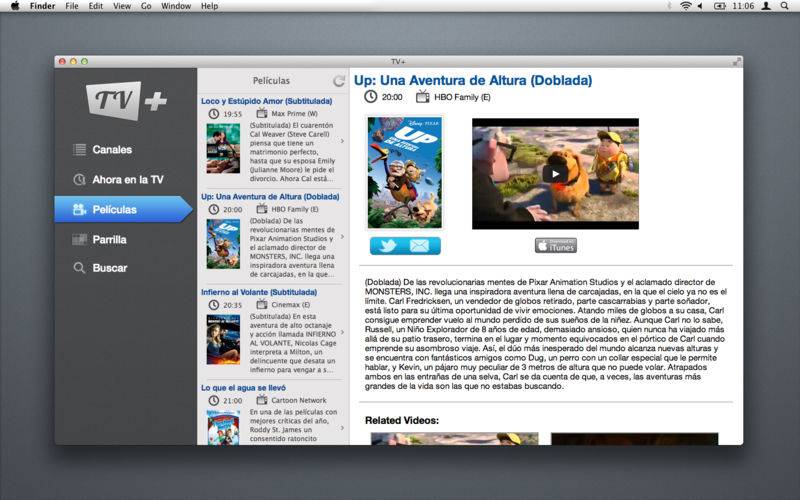
Task: Click the clock icon in movie detail header
Action: click(x=371, y=96)
